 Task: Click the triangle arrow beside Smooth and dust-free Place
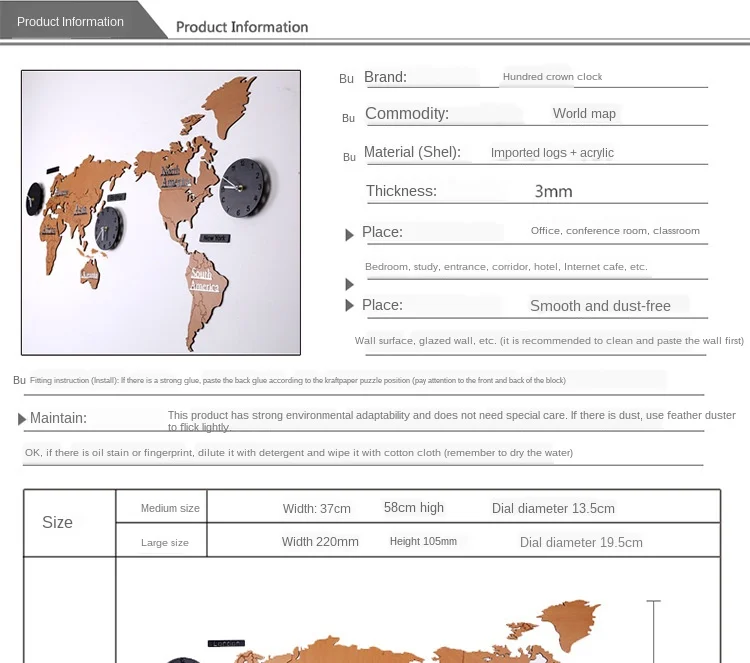pos(350,305)
